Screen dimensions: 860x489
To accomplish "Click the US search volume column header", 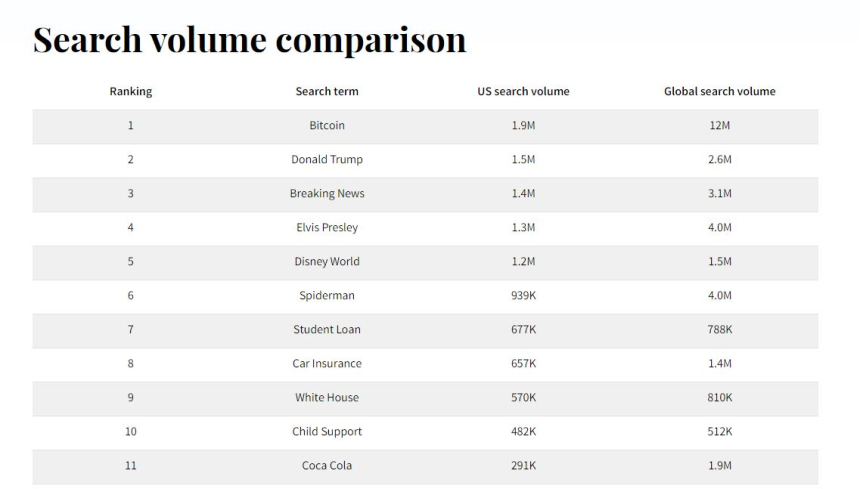I will tap(523, 91).
